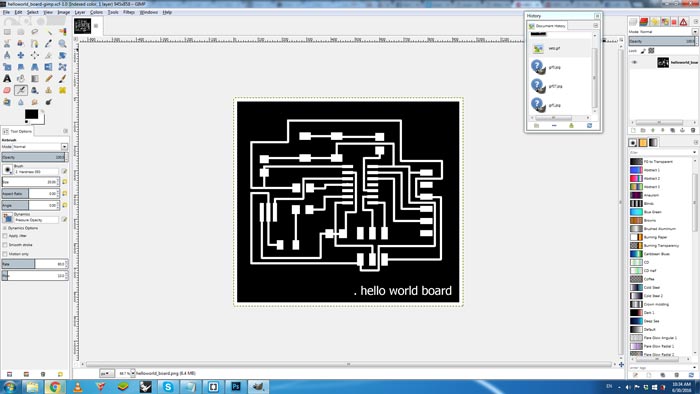
Task: Click Duplicate layer button
Action: 672,130
